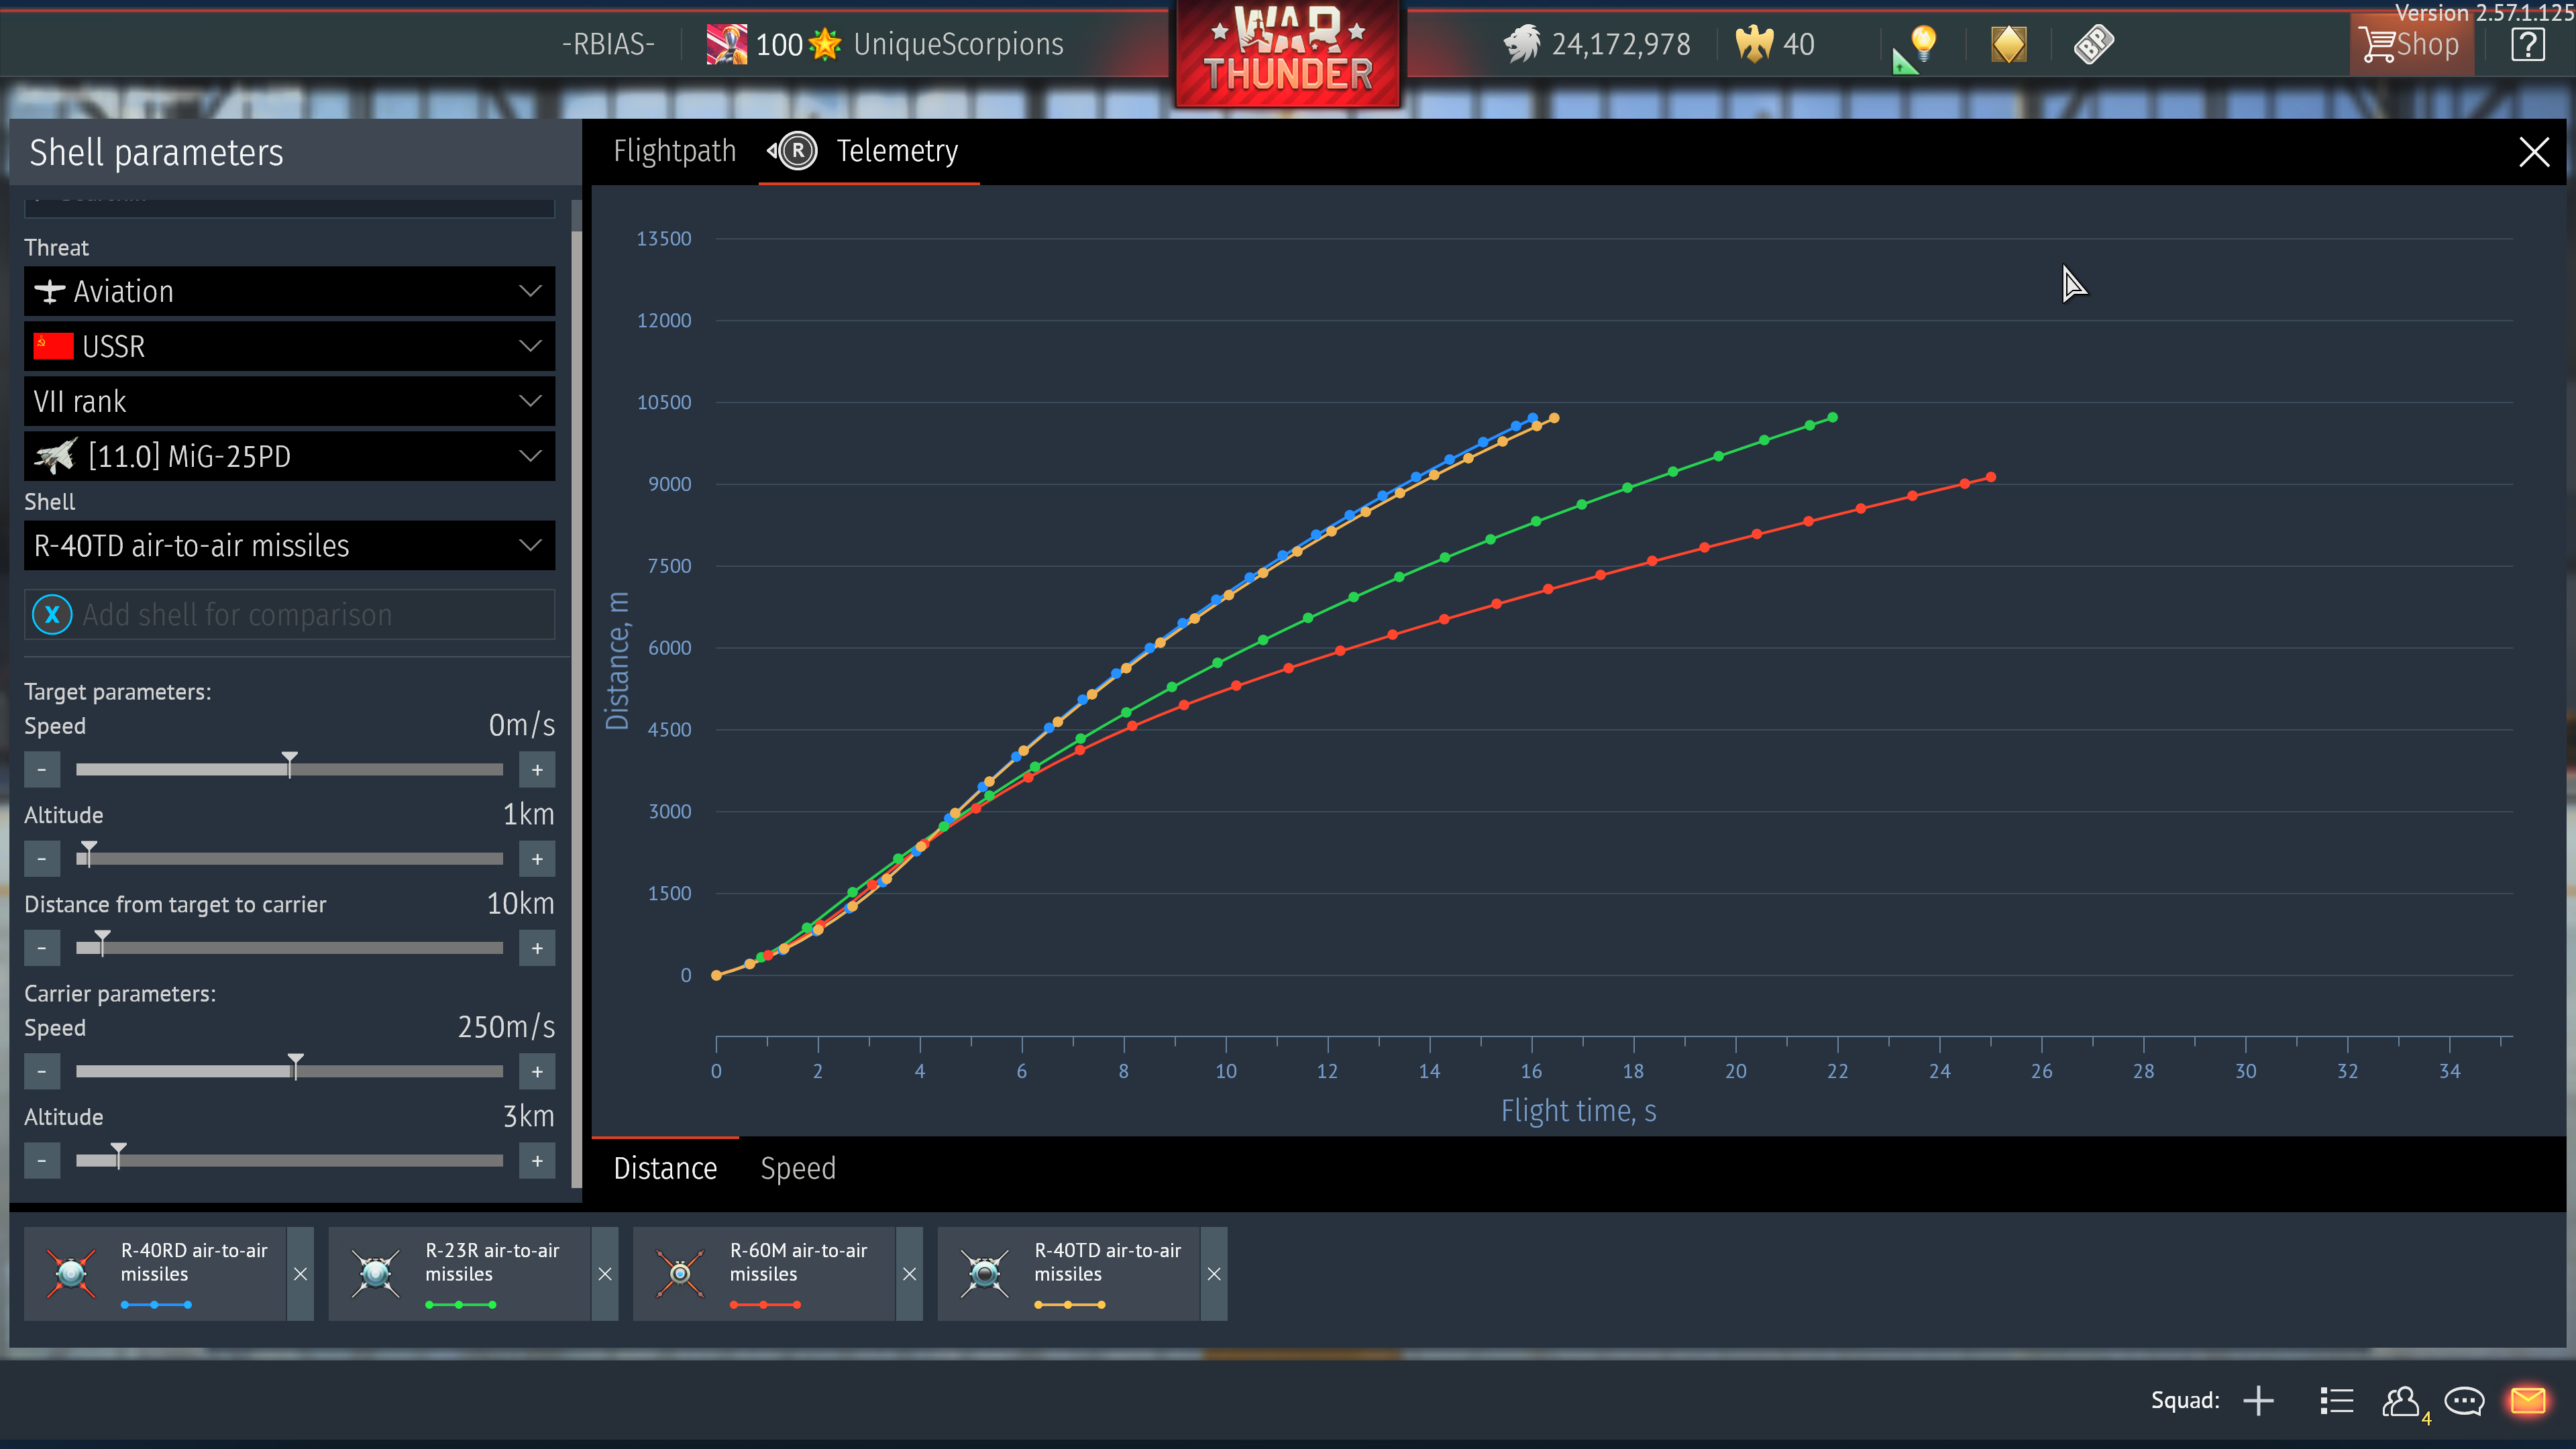The height and width of the screenshot is (1449, 2576).
Task: Add squad member with plus icon
Action: [x=2258, y=1400]
